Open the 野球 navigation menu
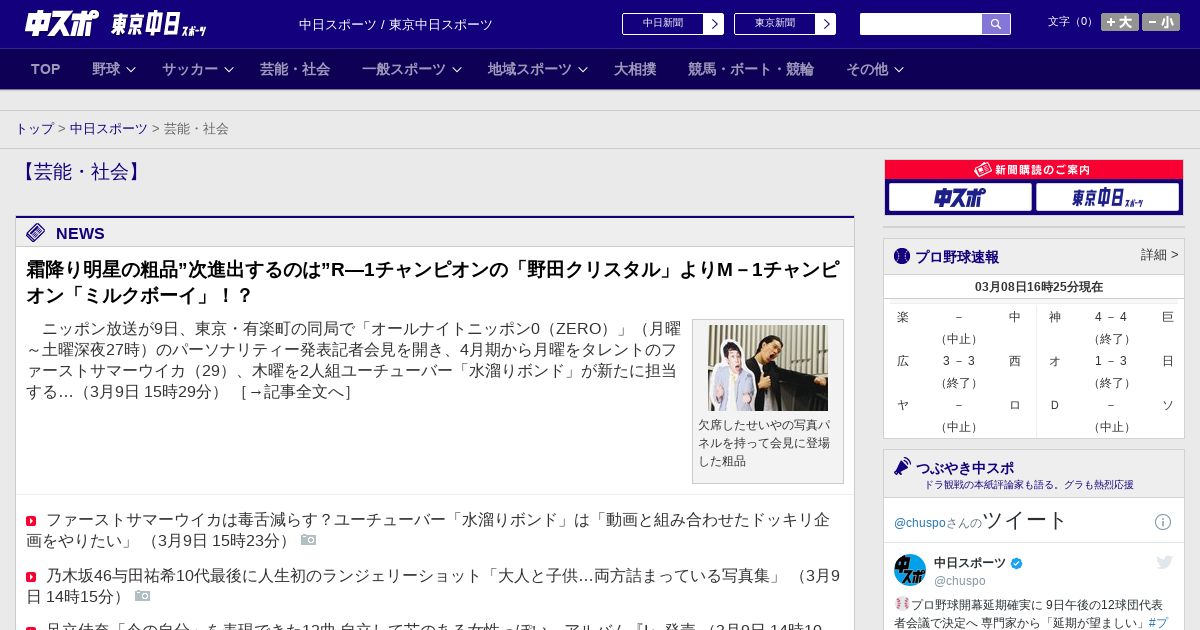The height and width of the screenshot is (630, 1200). coord(106,69)
